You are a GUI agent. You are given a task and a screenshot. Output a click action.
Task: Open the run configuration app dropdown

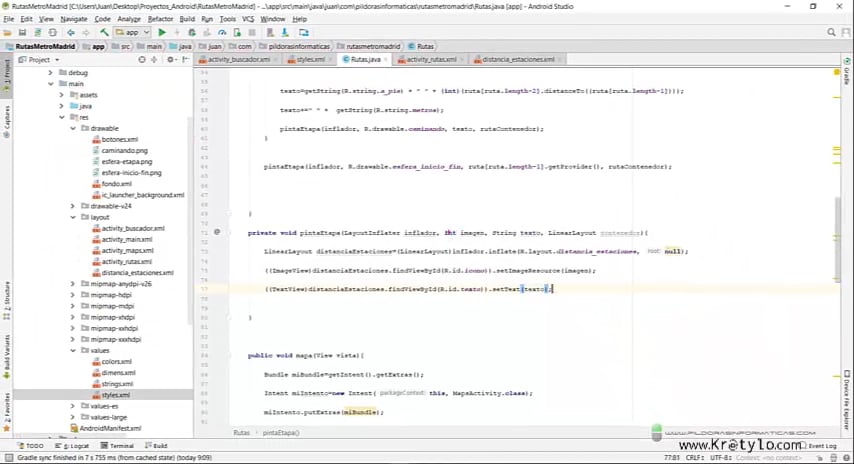(132, 33)
